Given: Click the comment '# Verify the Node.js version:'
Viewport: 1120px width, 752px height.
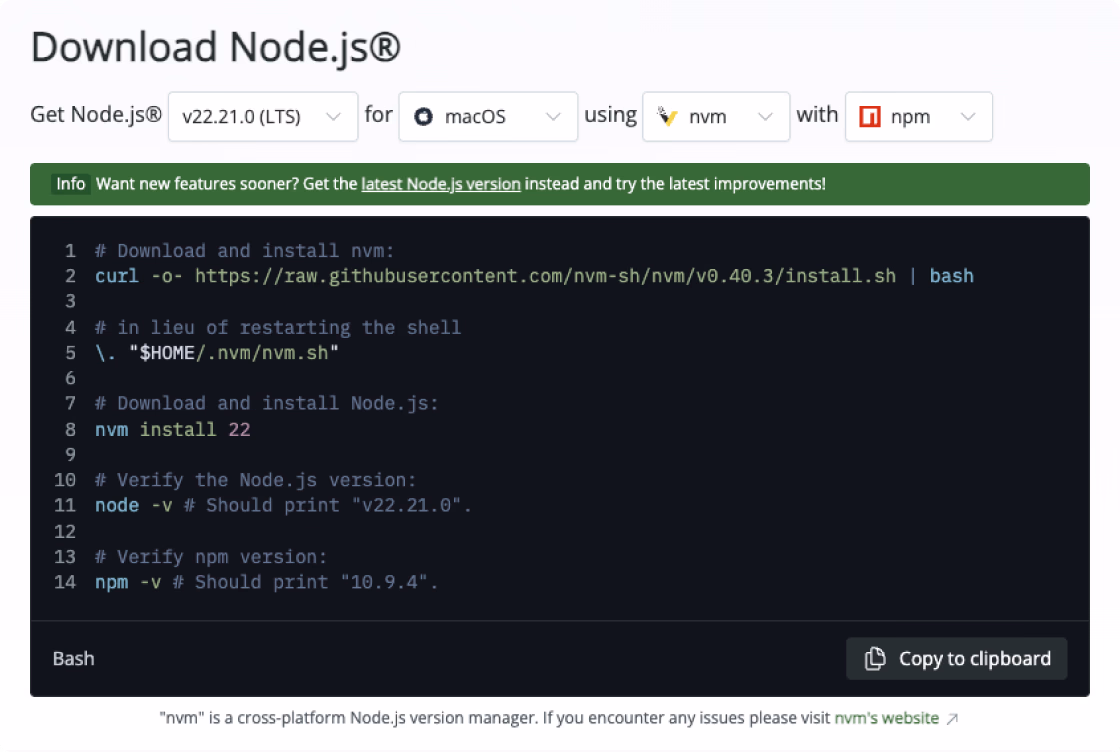Looking at the screenshot, I should (x=255, y=480).
